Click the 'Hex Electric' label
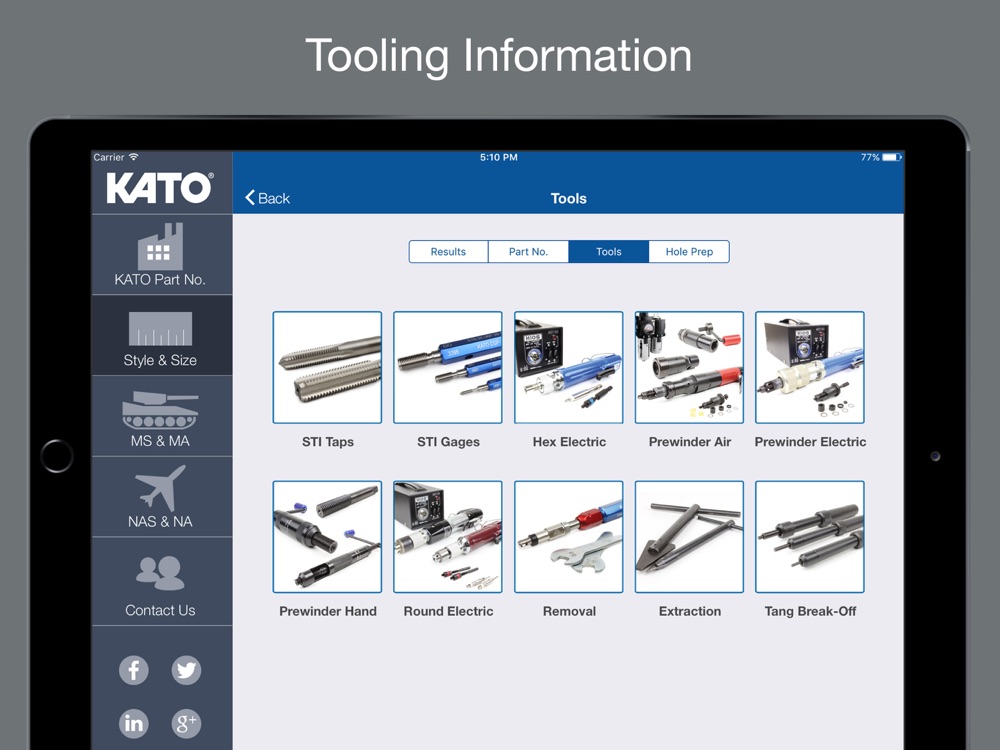Image resolution: width=1000 pixels, height=750 pixels. [570, 442]
